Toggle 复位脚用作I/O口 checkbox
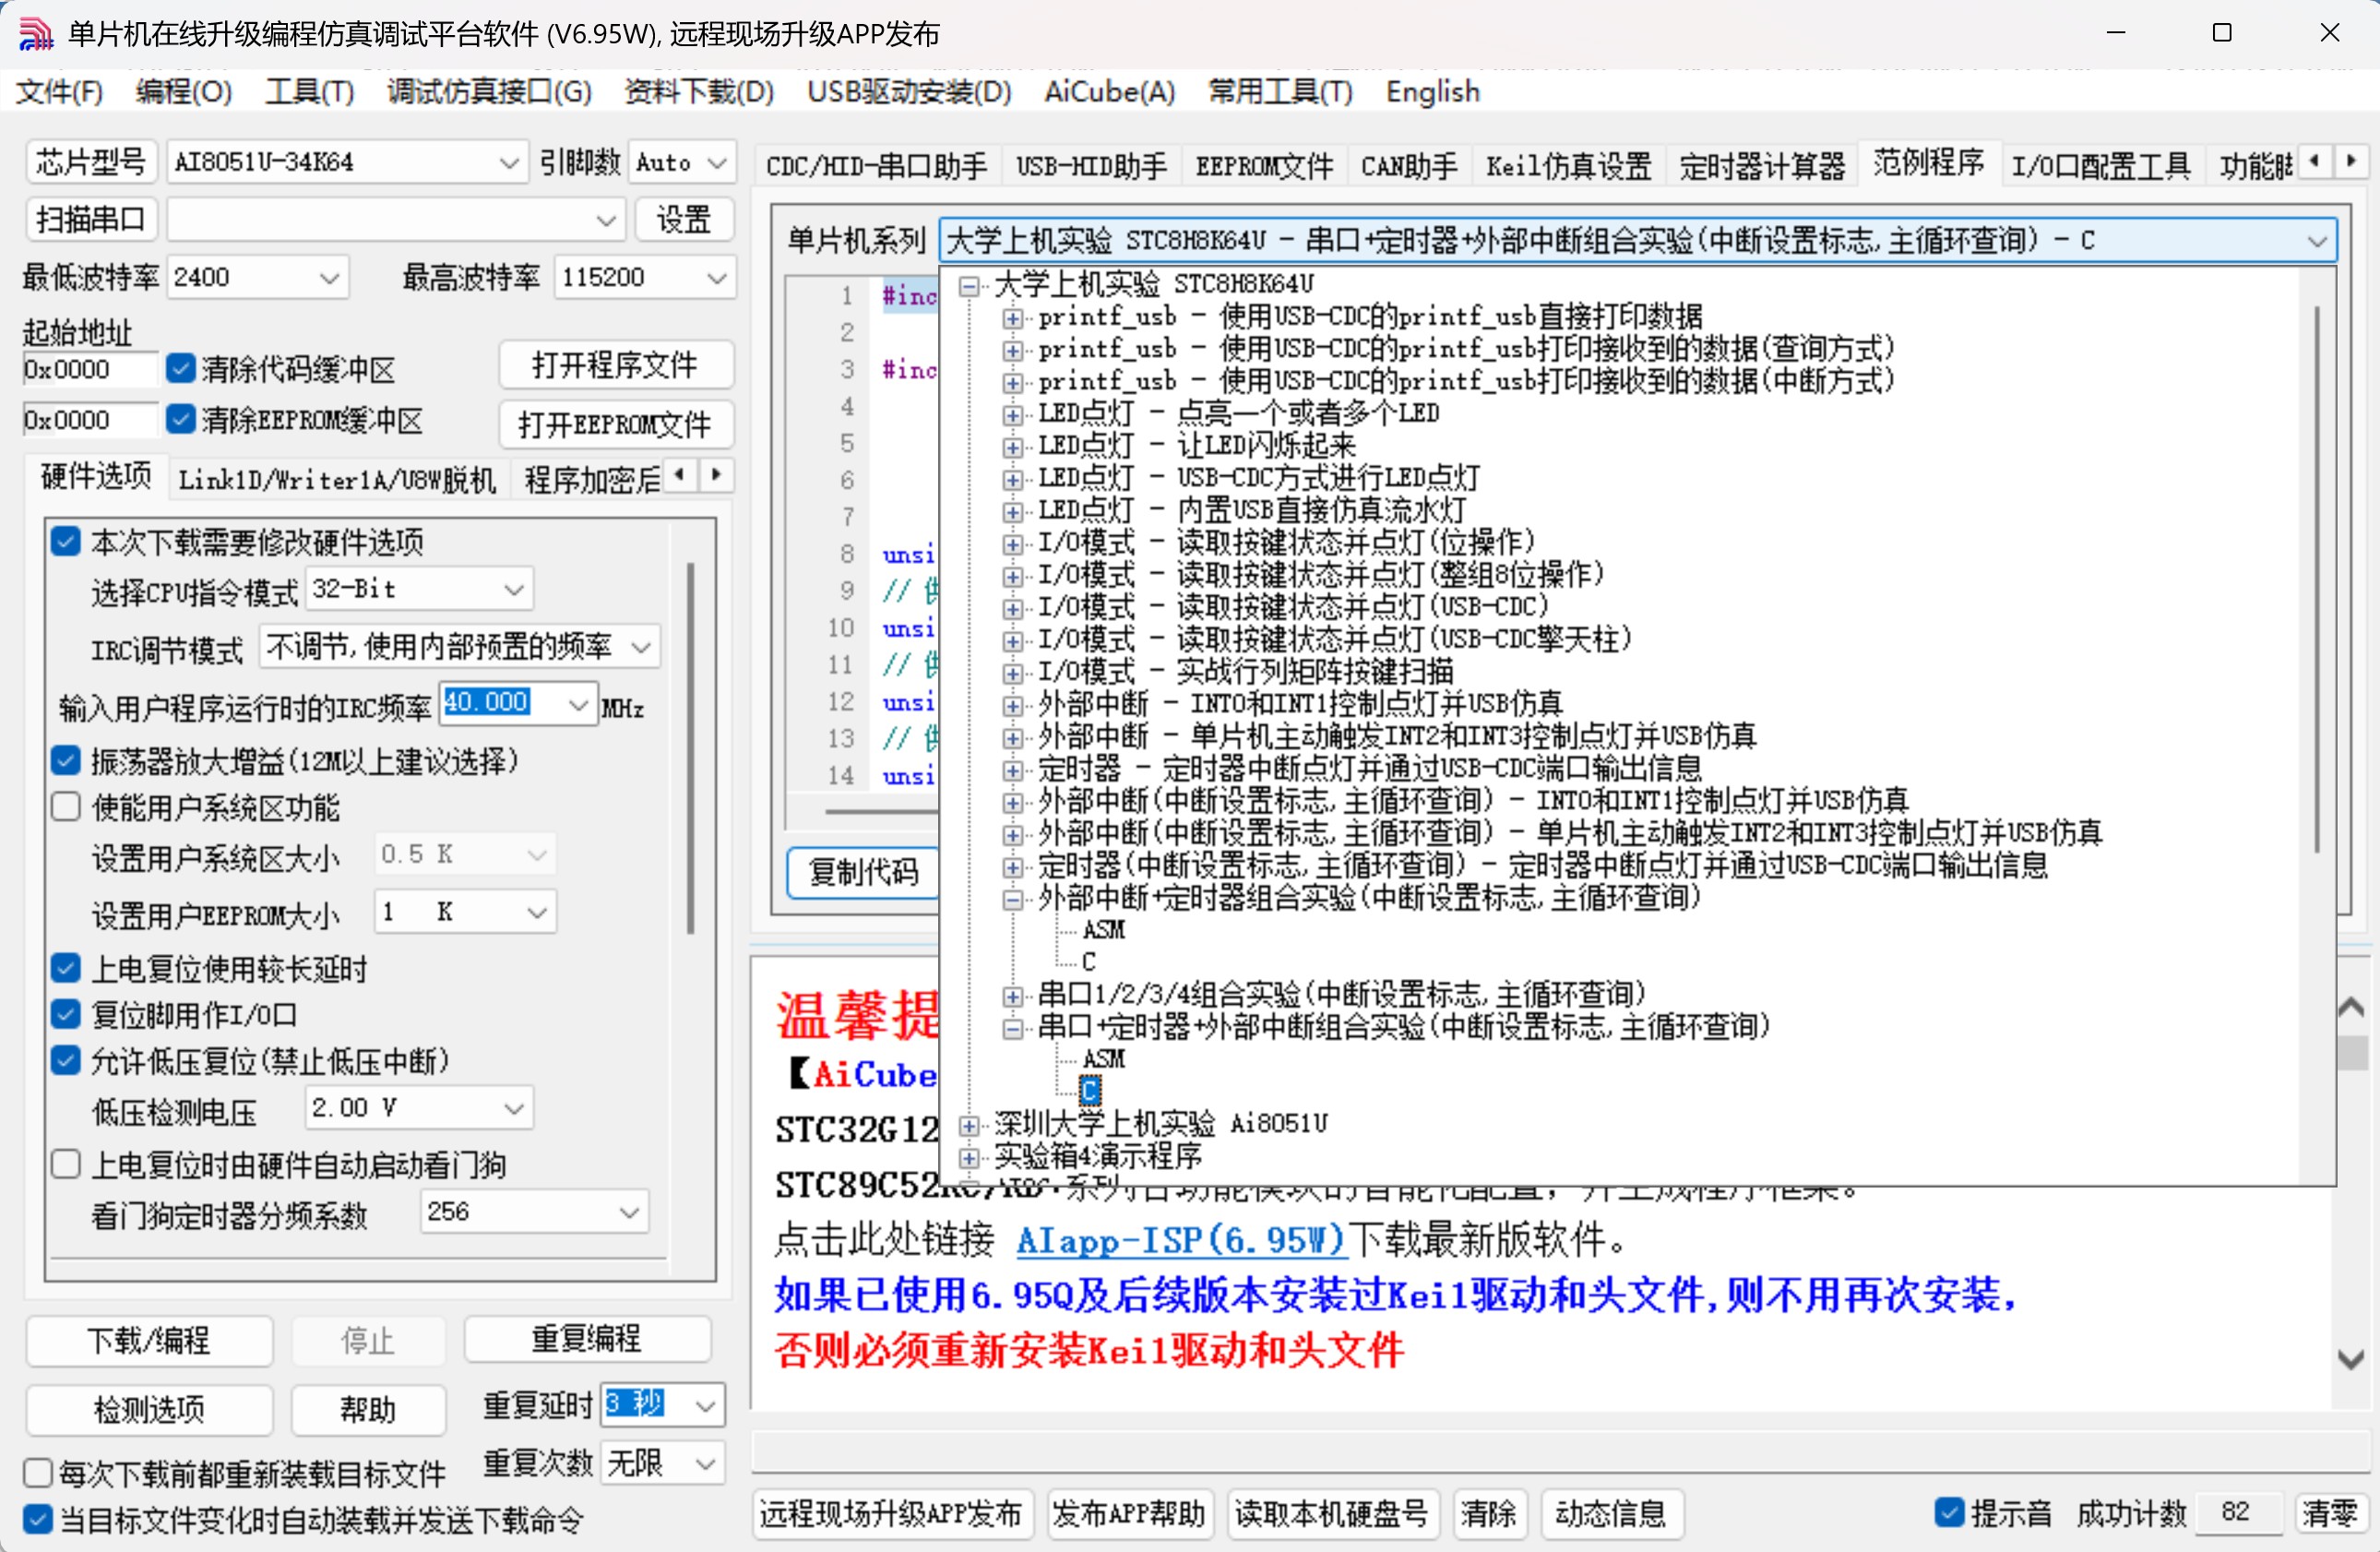The height and width of the screenshot is (1552, 2380). [66, 1014]
